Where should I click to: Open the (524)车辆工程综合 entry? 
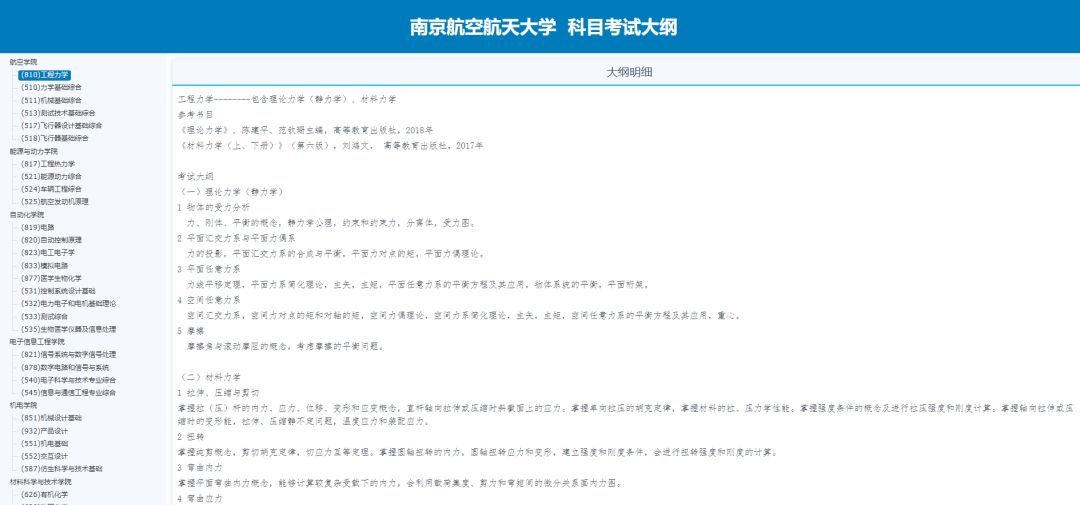click(51, 189)
